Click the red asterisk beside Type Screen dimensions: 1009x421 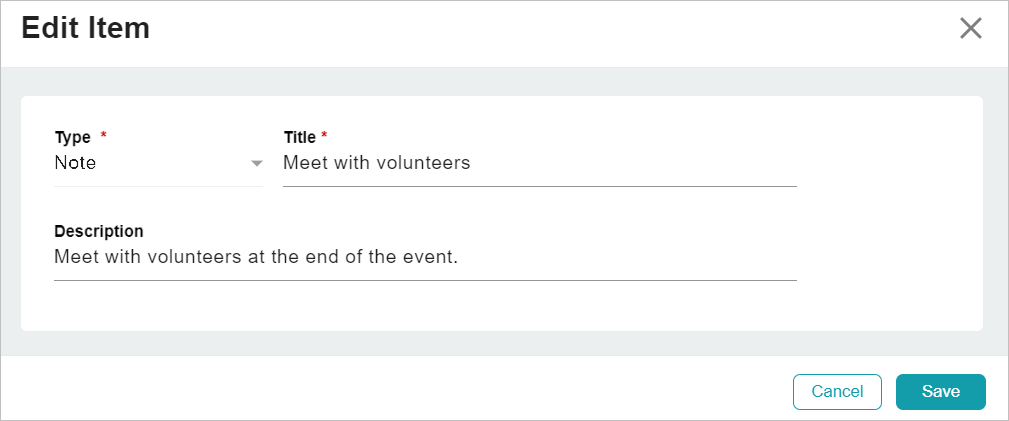point(104,136)
